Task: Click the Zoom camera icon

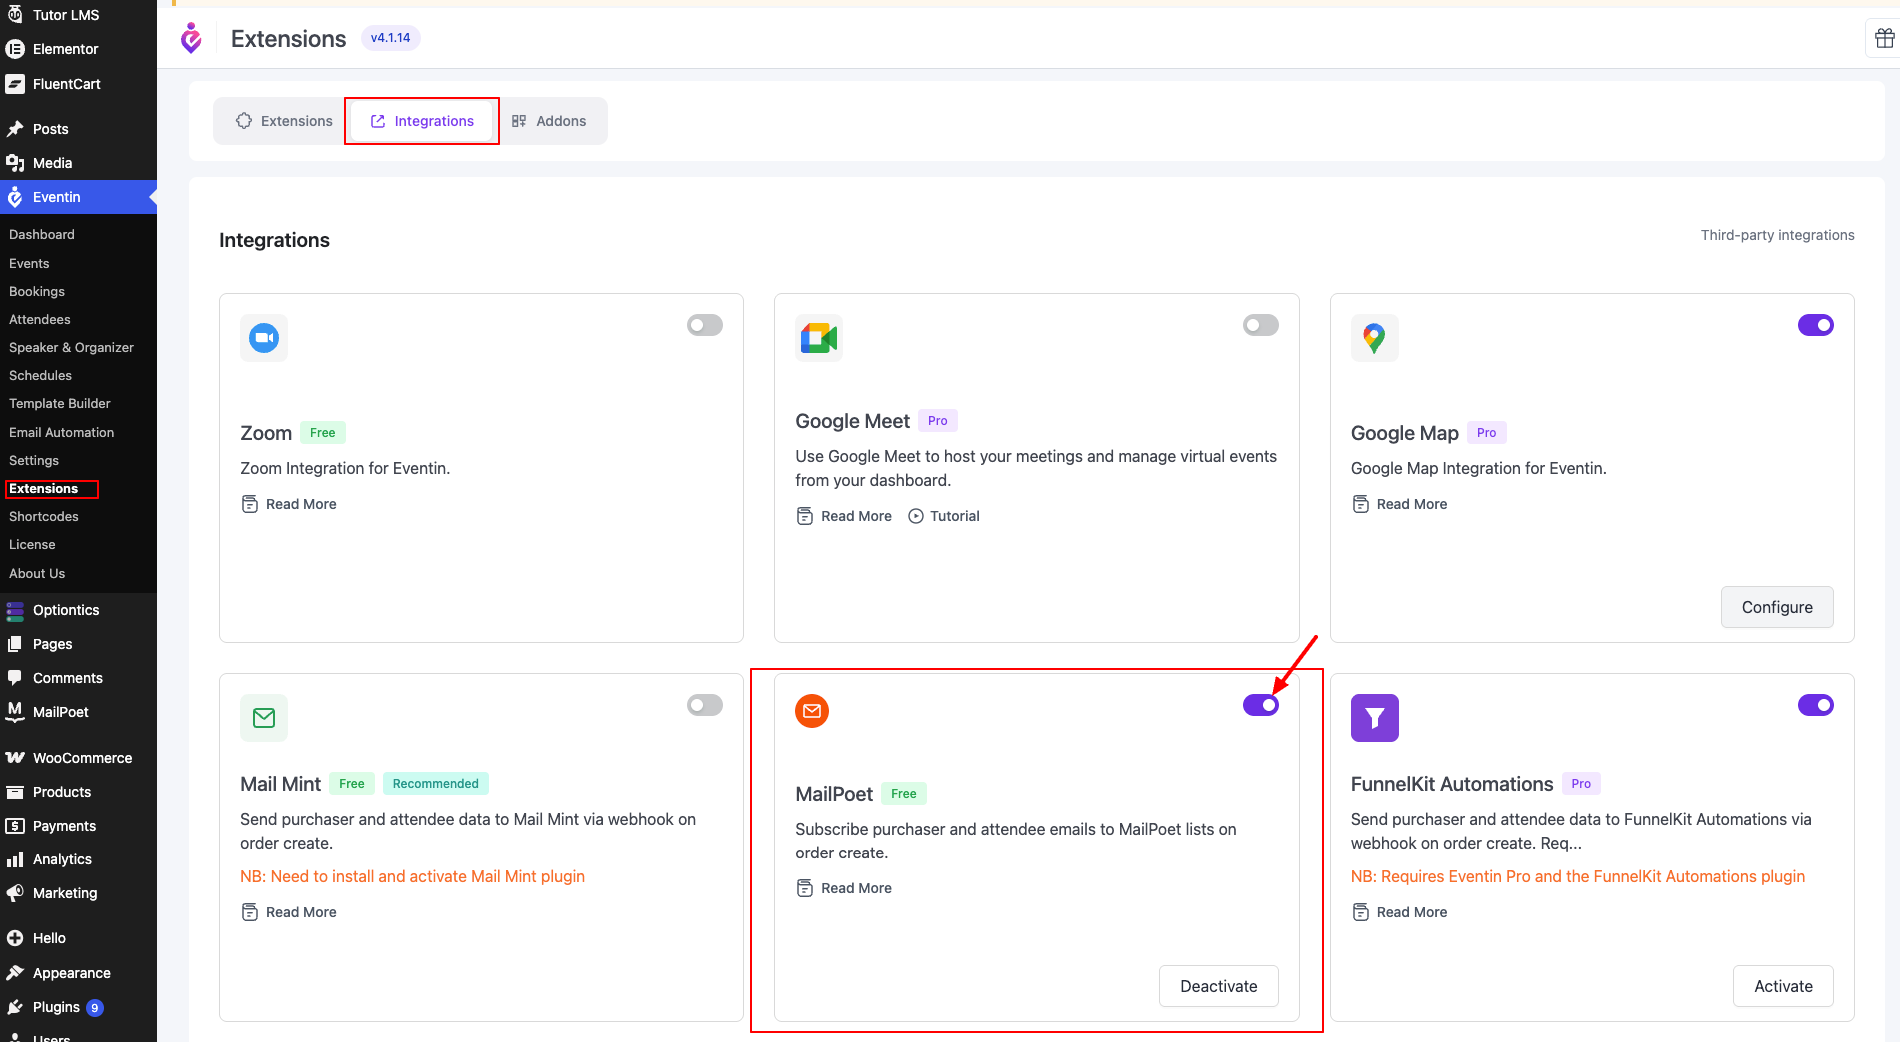Action: [264, 338]
